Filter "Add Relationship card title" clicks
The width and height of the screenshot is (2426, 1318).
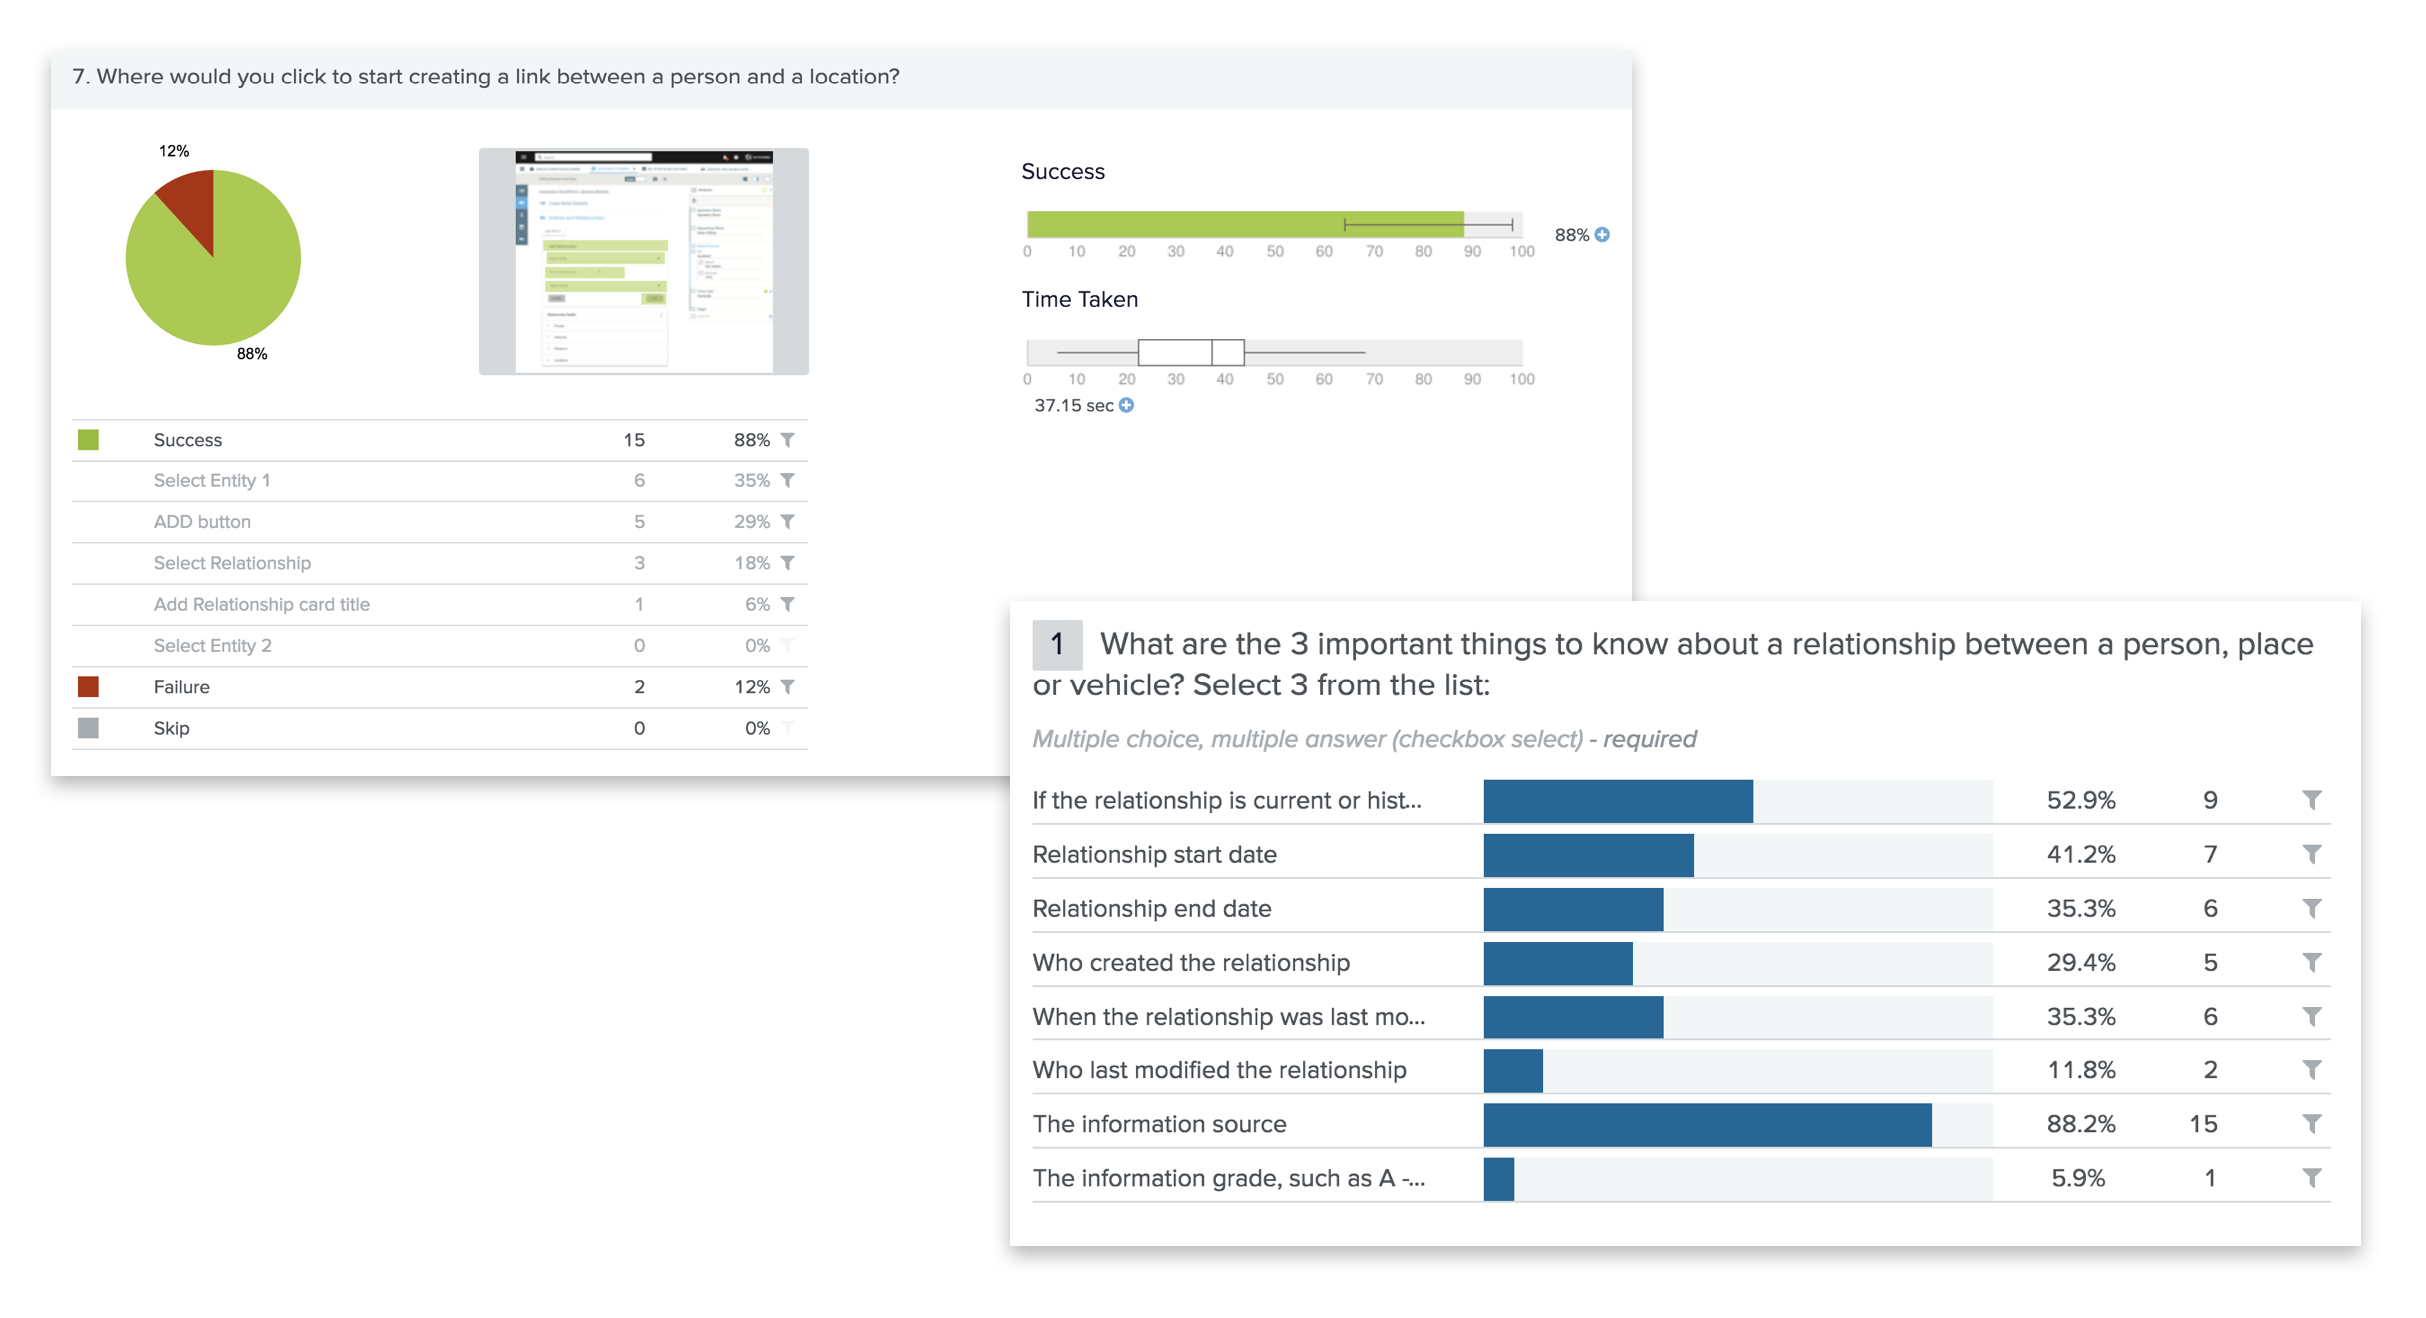click(x=789, y=604)
